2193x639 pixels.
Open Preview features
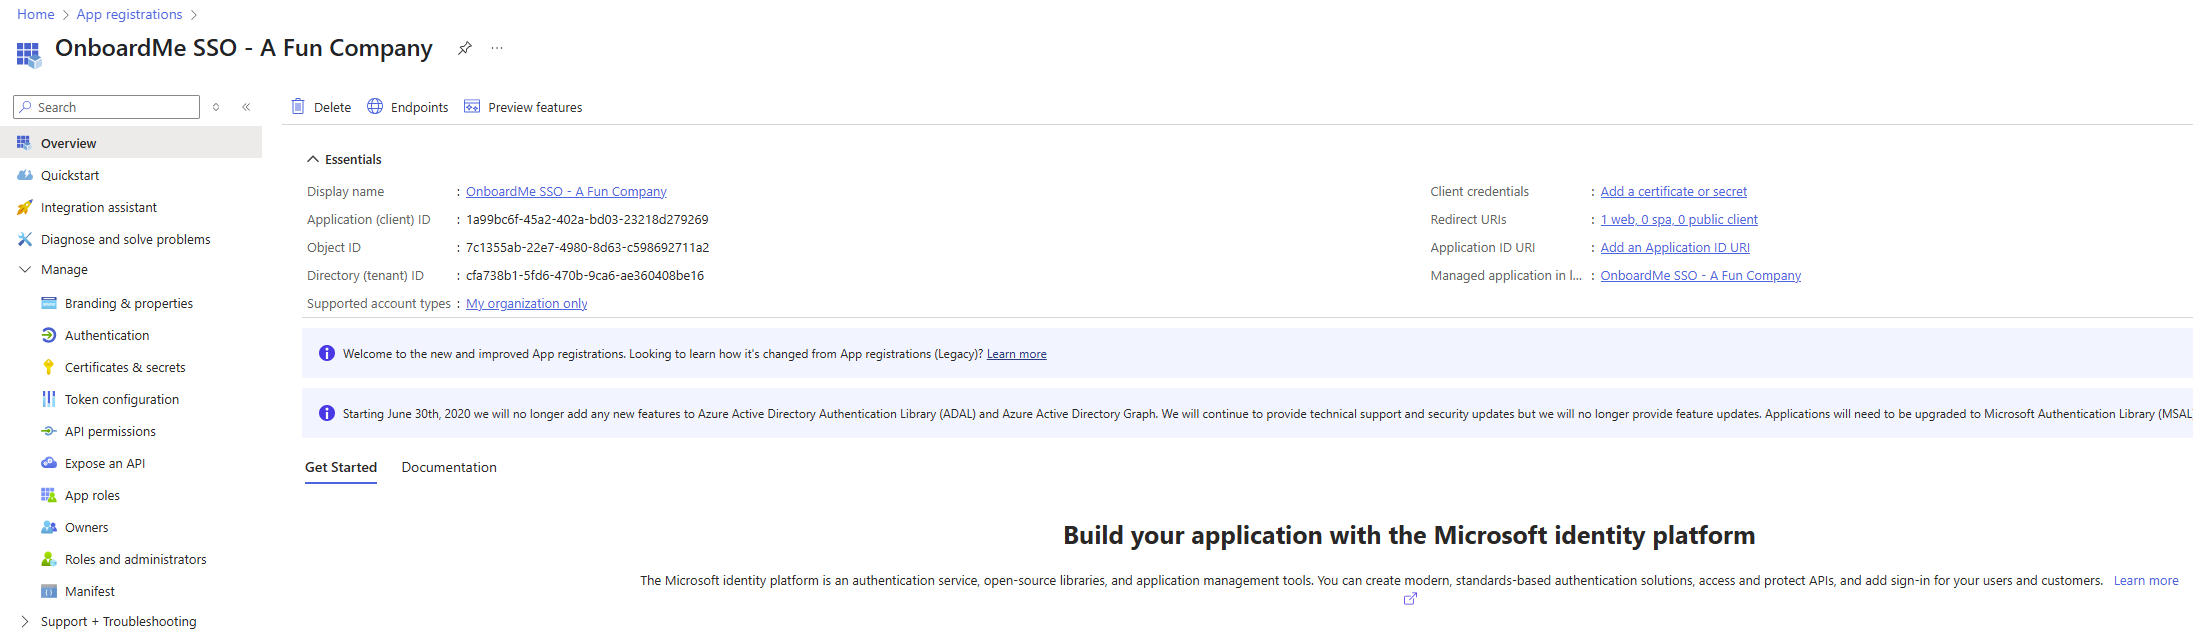(523, 107)
